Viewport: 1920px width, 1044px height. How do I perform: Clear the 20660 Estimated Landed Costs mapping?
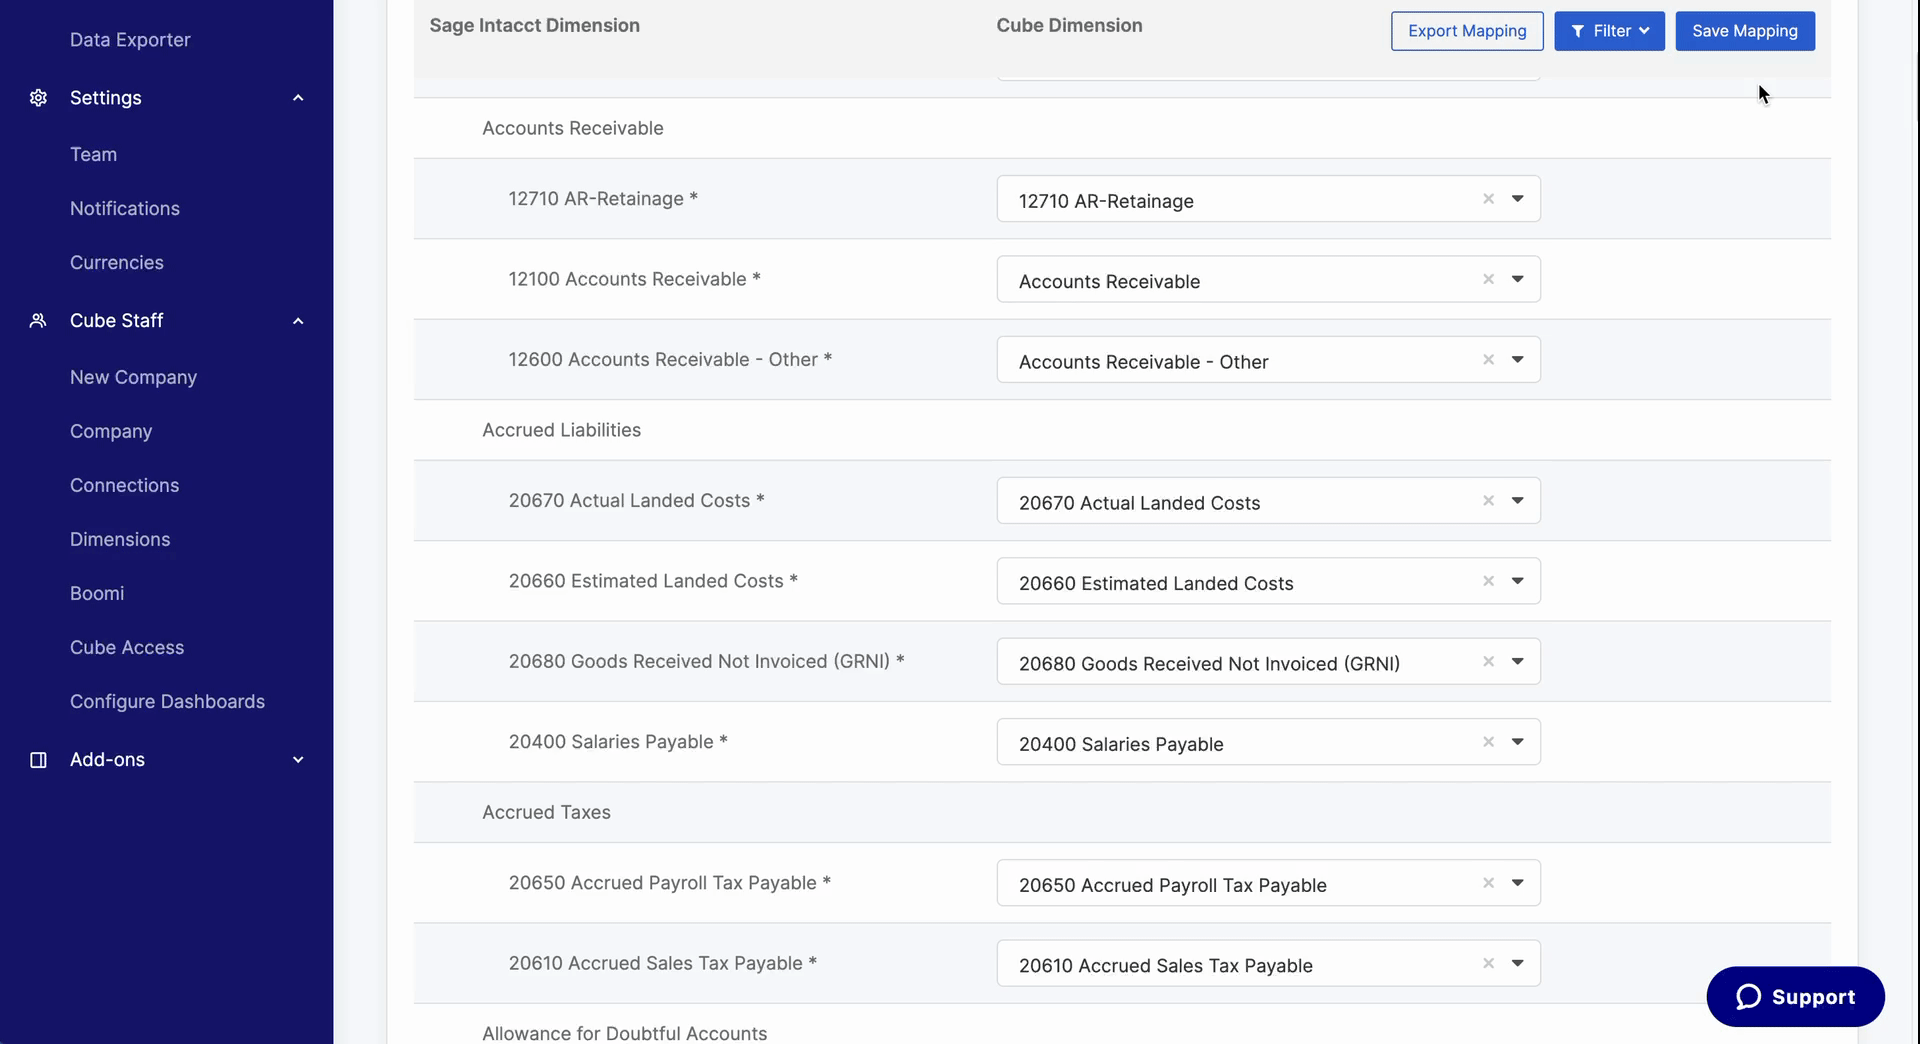point(1488,581)
